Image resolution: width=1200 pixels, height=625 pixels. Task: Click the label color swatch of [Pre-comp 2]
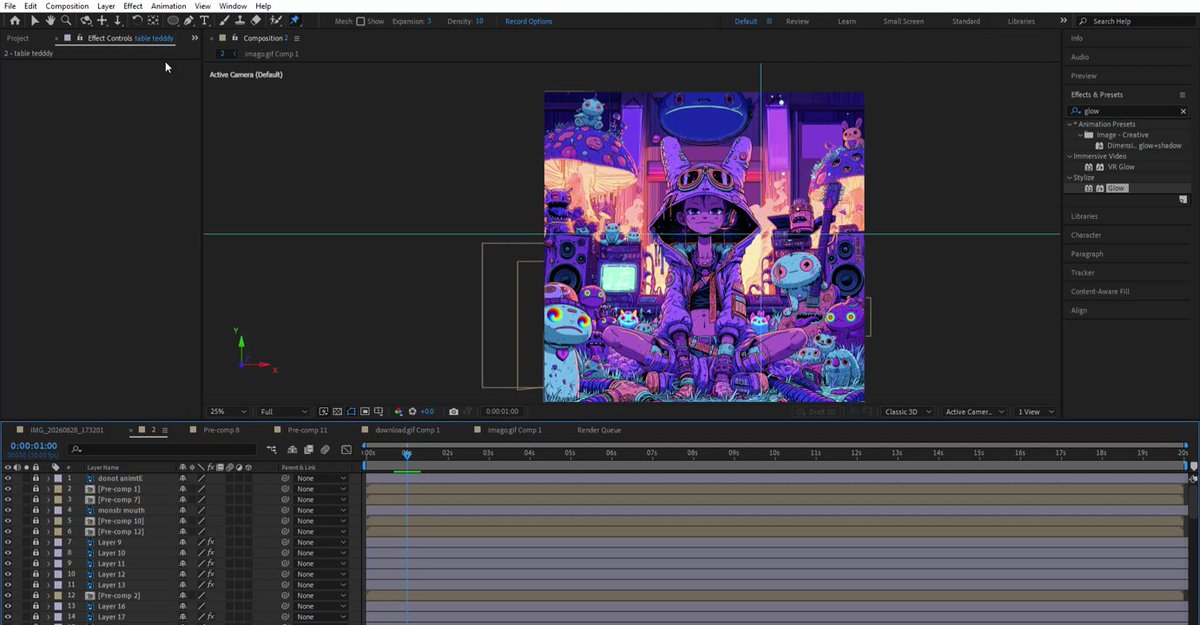(x=58, y=595)
